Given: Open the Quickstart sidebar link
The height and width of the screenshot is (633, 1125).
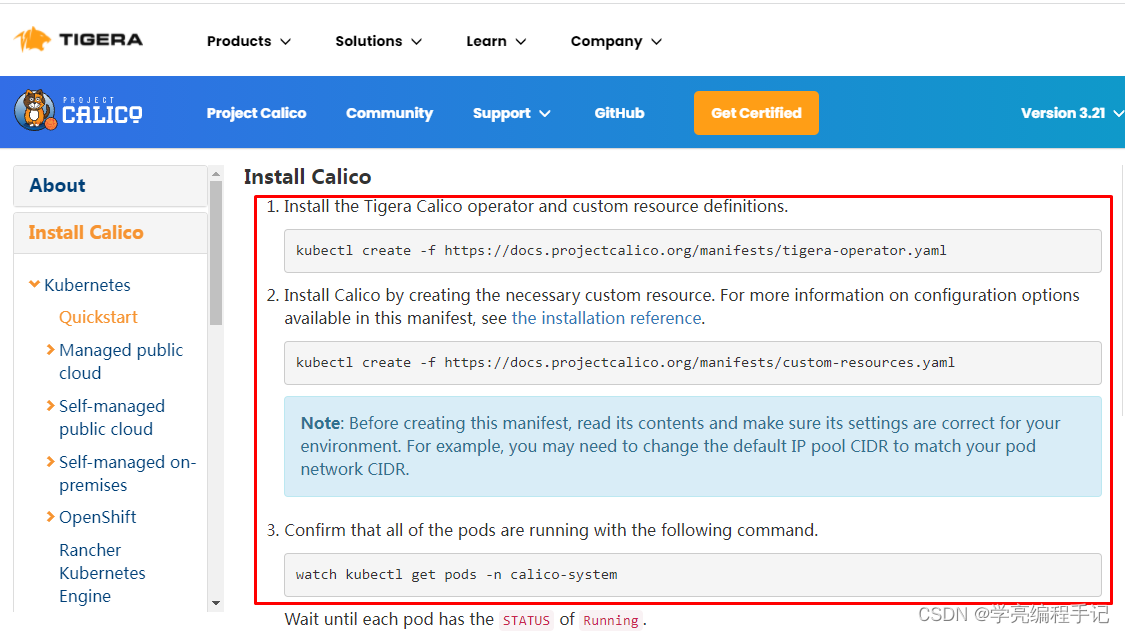Looking at the screenshot, I should pyautogui.click(x=98, y=317).
